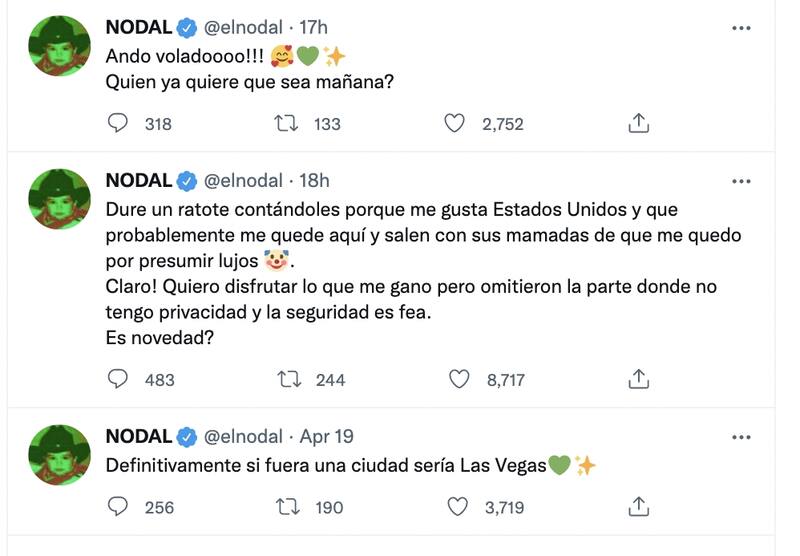Open more options on Apr 19 tweet
Screen dimensions: 800x556
pyautogui.click(x=741, y=437)
